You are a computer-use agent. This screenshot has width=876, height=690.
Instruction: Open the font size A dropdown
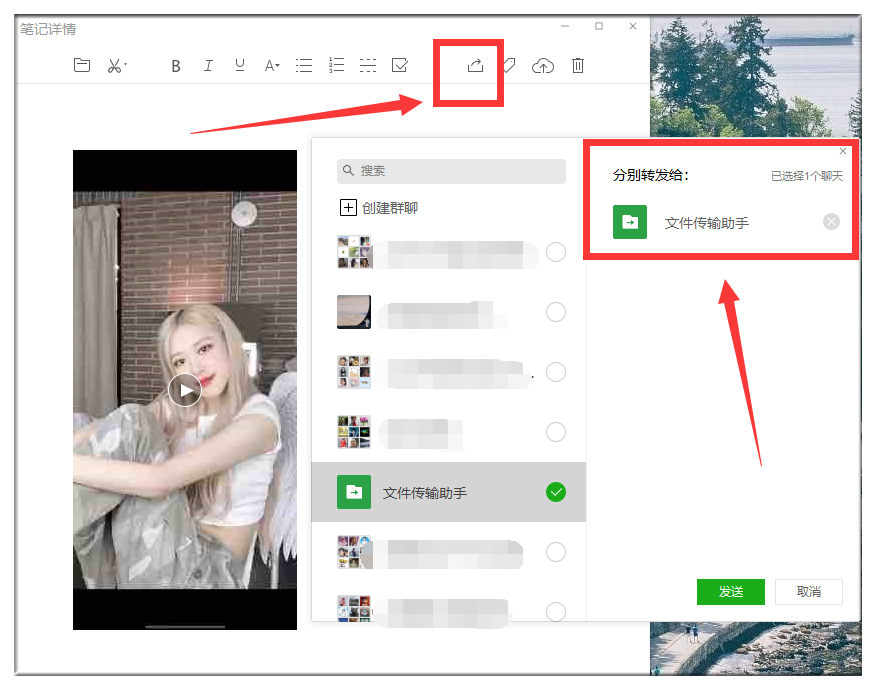(272, 66)
